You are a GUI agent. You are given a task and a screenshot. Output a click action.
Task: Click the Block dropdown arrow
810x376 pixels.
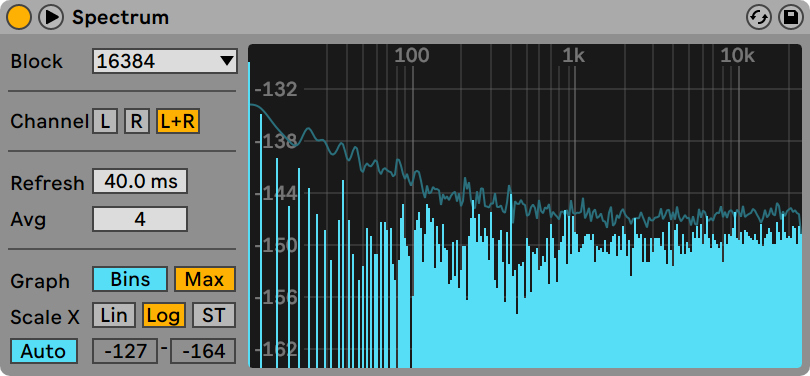[227, 61]
